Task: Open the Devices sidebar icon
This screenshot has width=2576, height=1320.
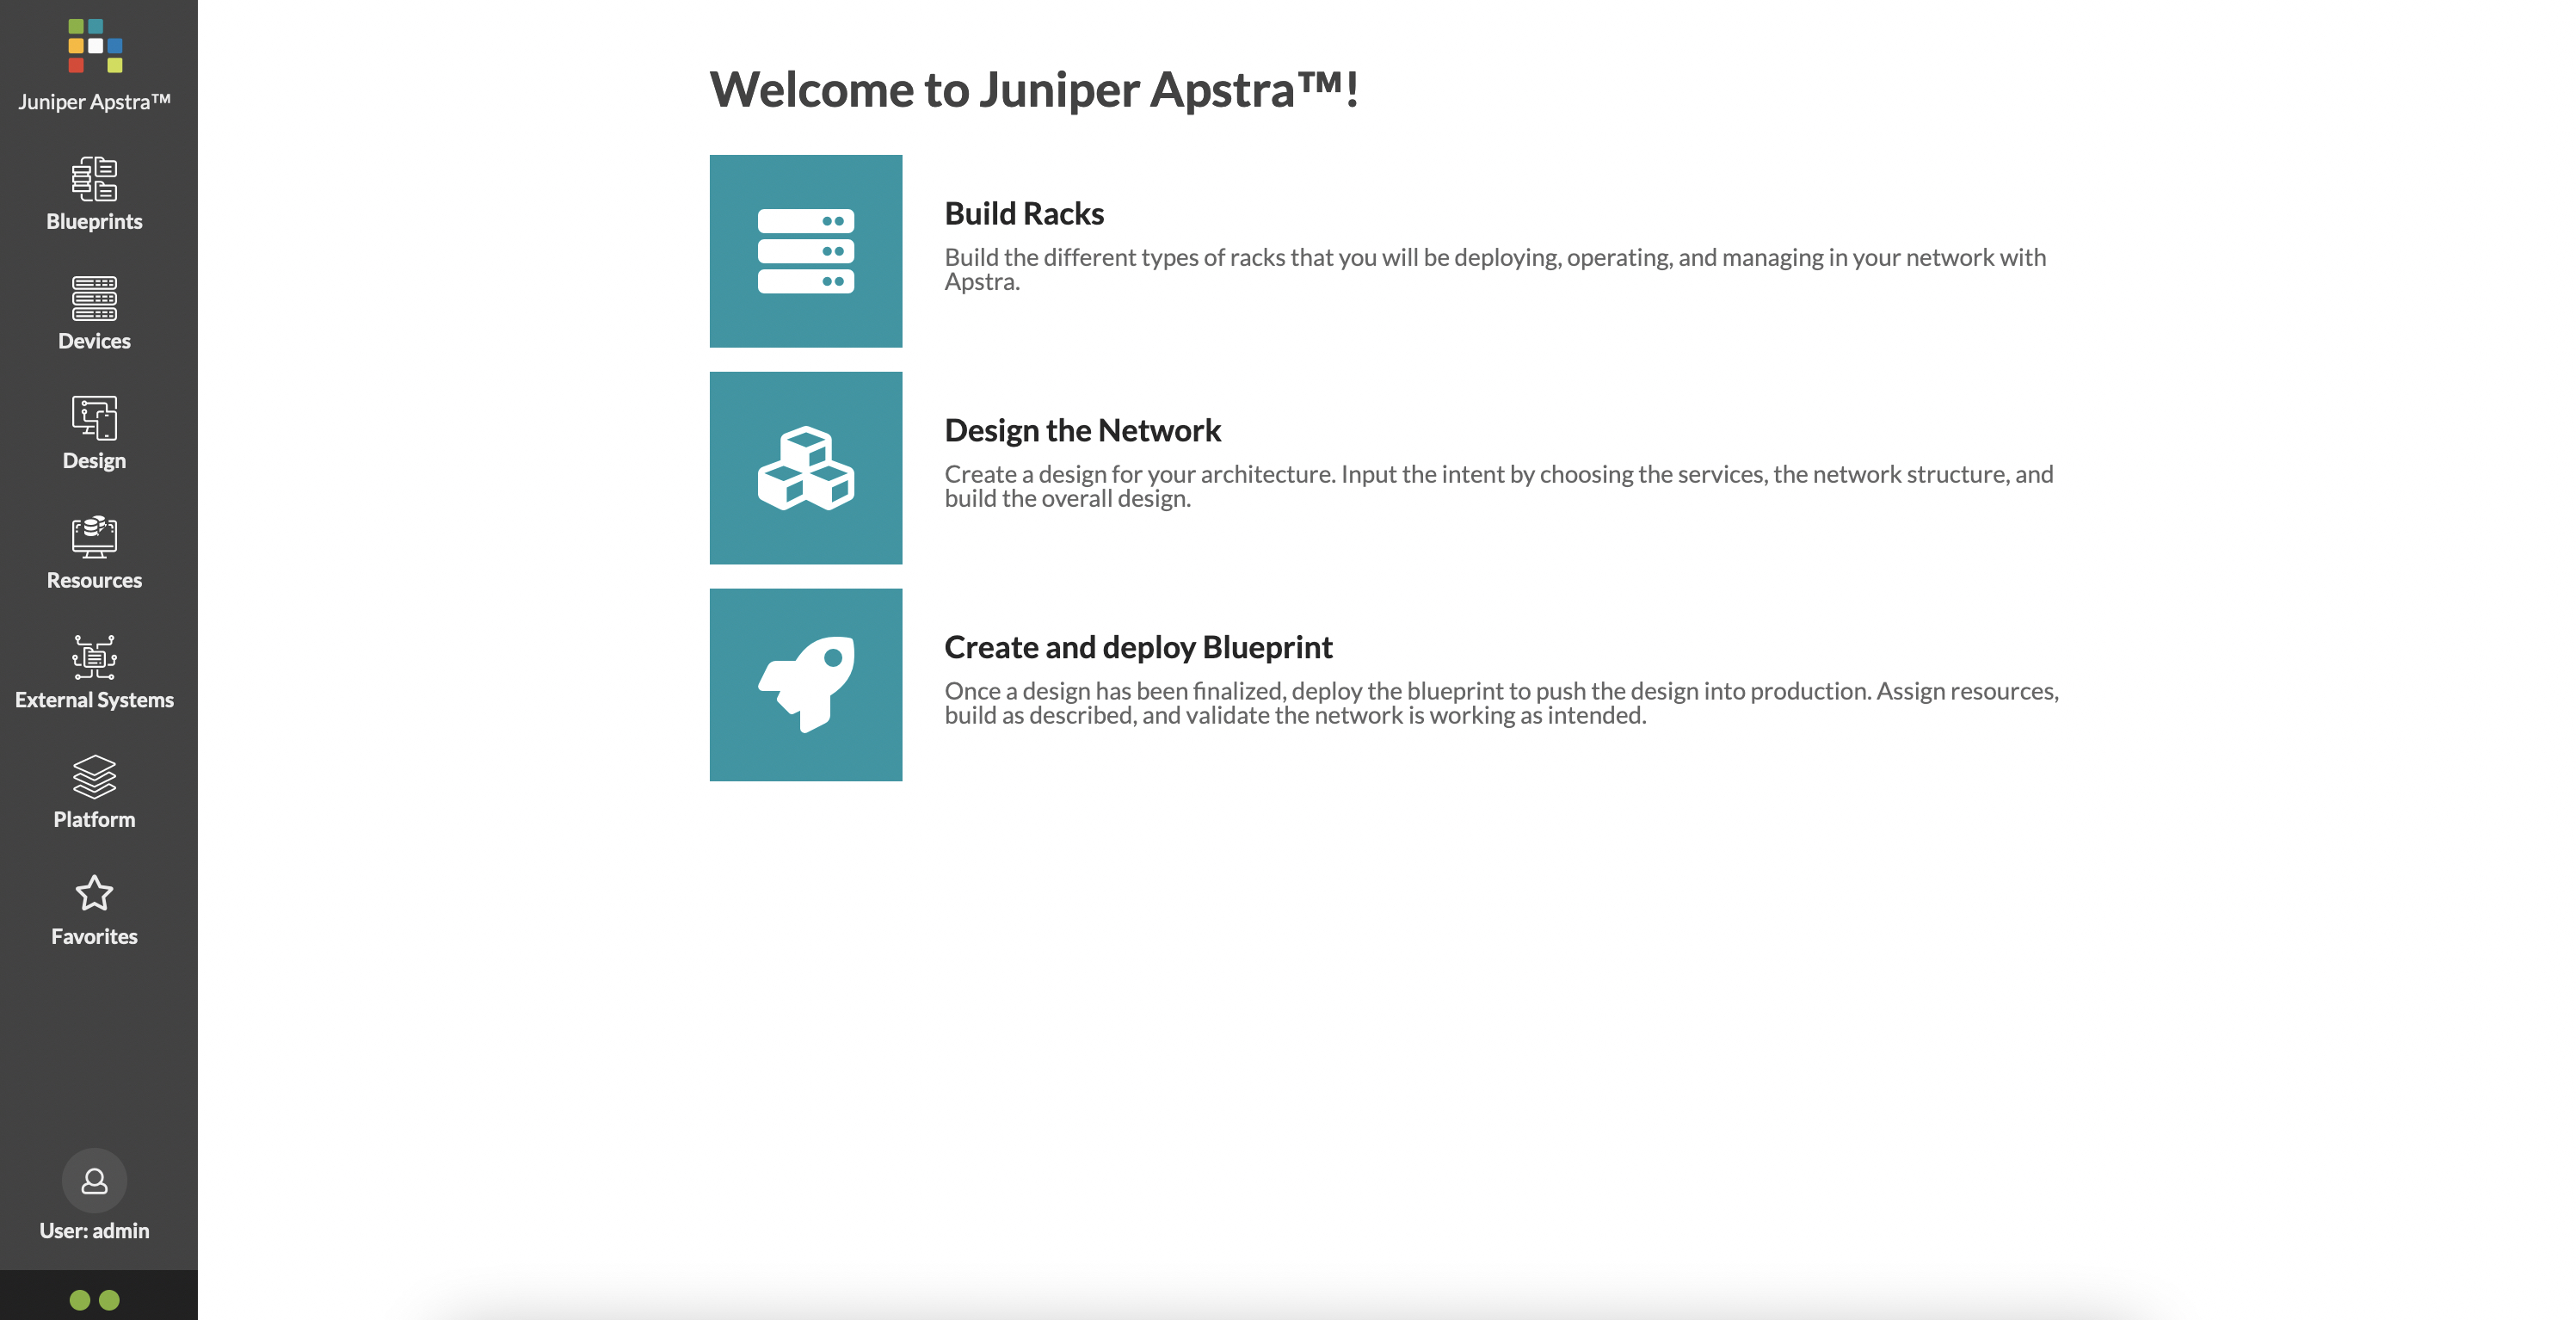Action: point(94,299)
